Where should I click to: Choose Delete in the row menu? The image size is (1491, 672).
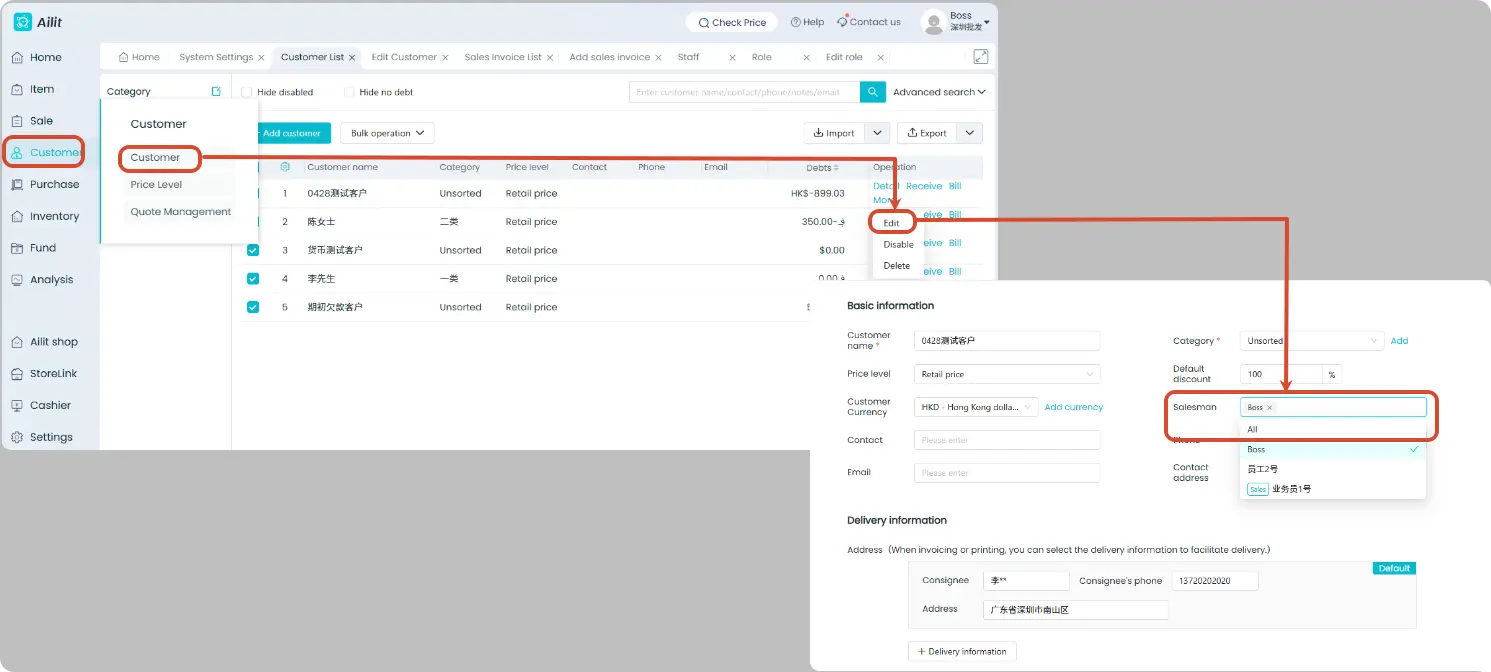tap(897, 266)
